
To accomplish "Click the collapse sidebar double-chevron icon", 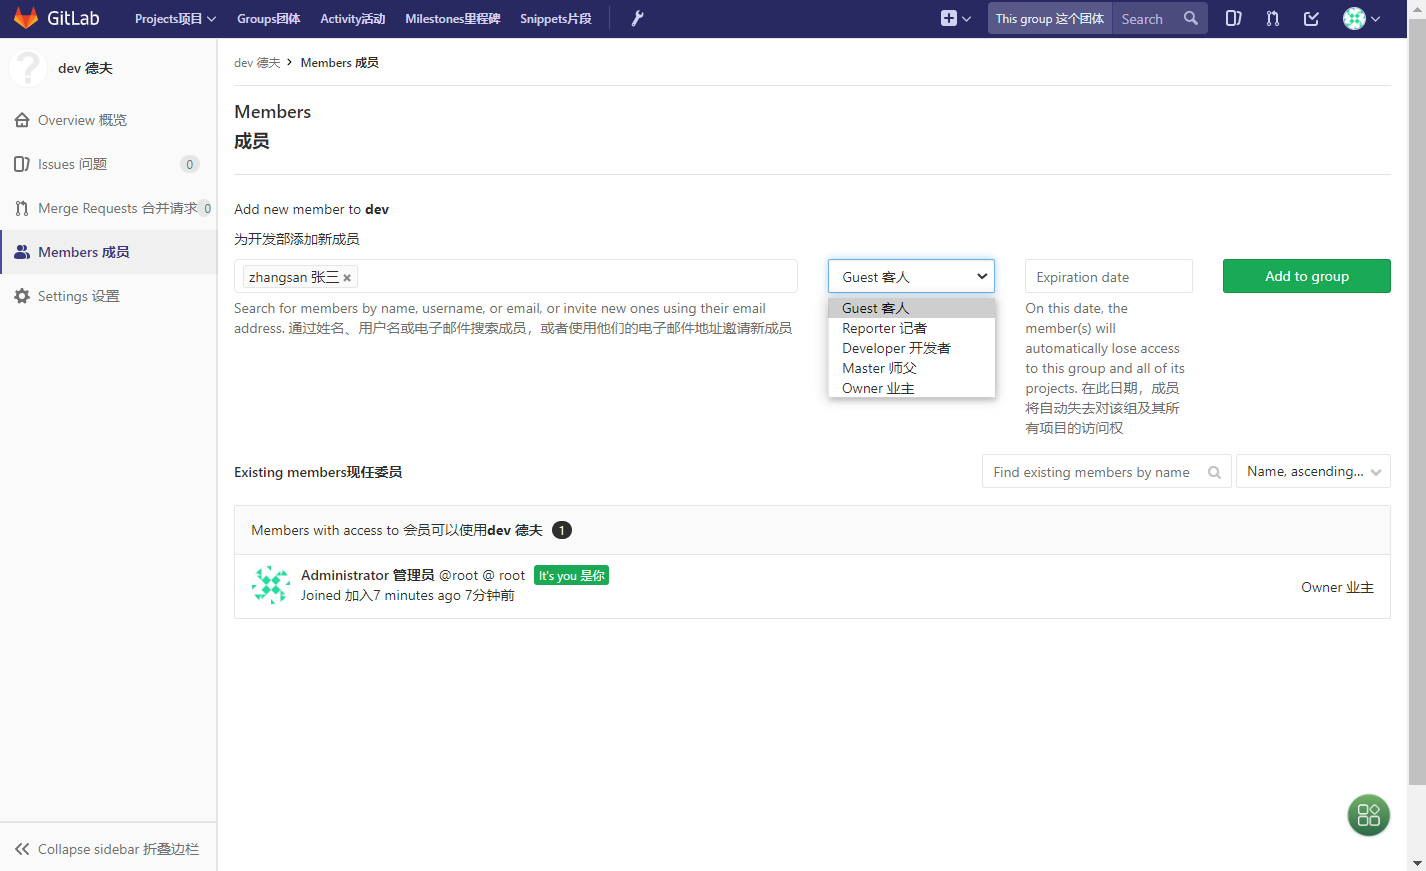I will pyautogui.click(x=22, y=849).
